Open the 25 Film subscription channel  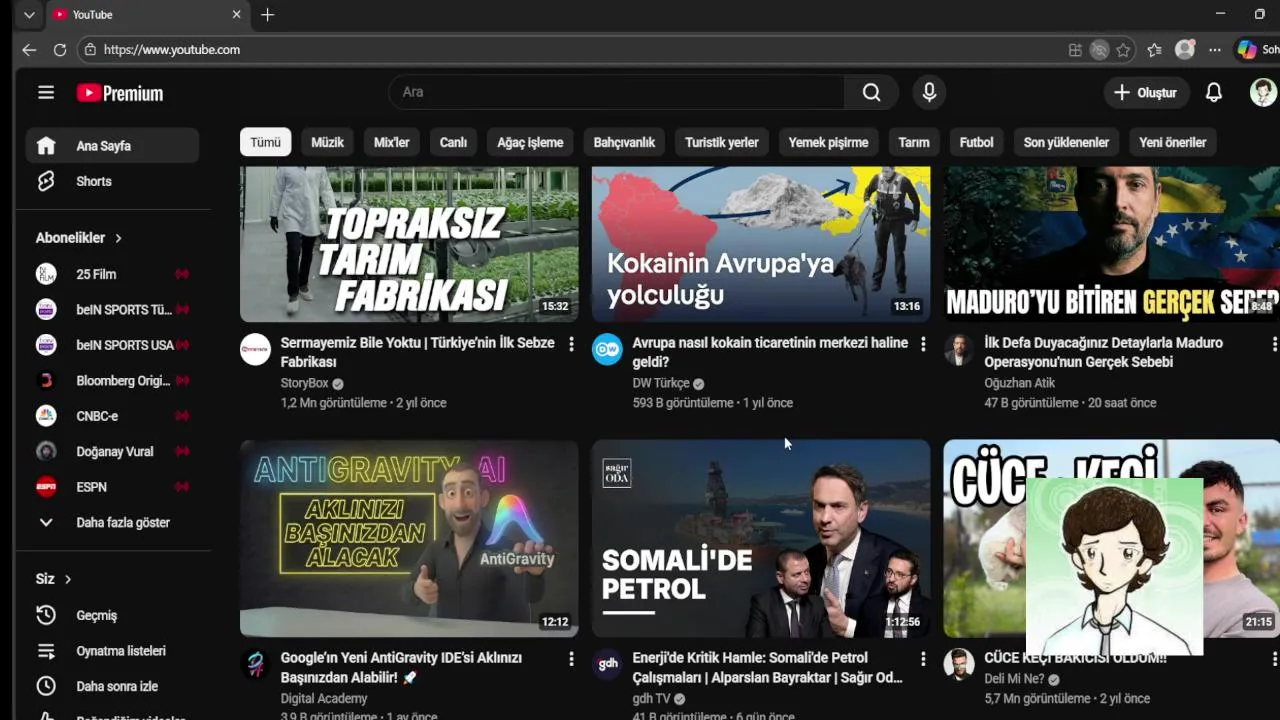(x=112, y=274)
